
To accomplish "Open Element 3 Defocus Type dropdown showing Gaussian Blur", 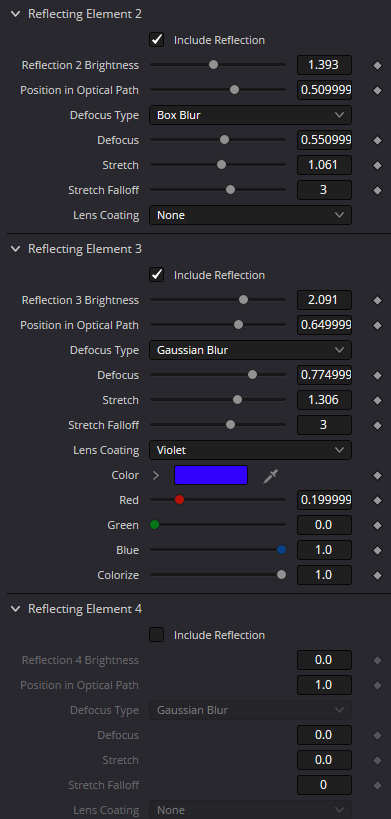I will [251, 350].
